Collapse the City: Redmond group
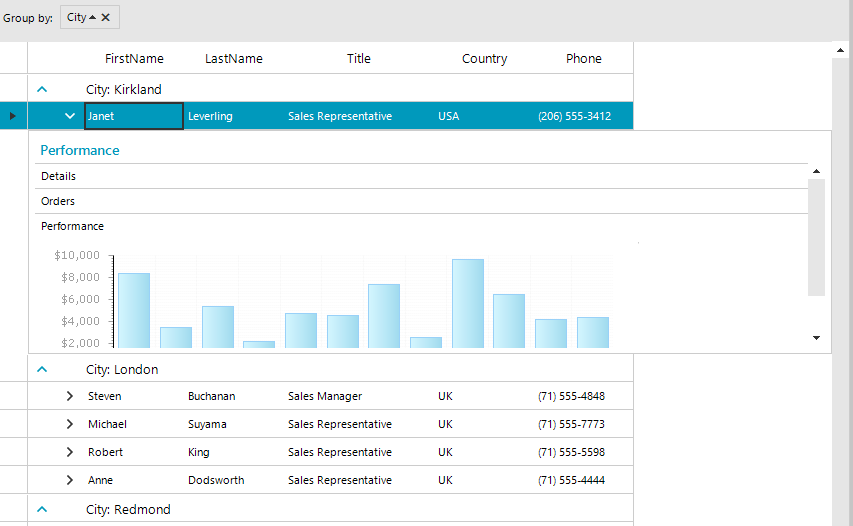 click(42, 510)
